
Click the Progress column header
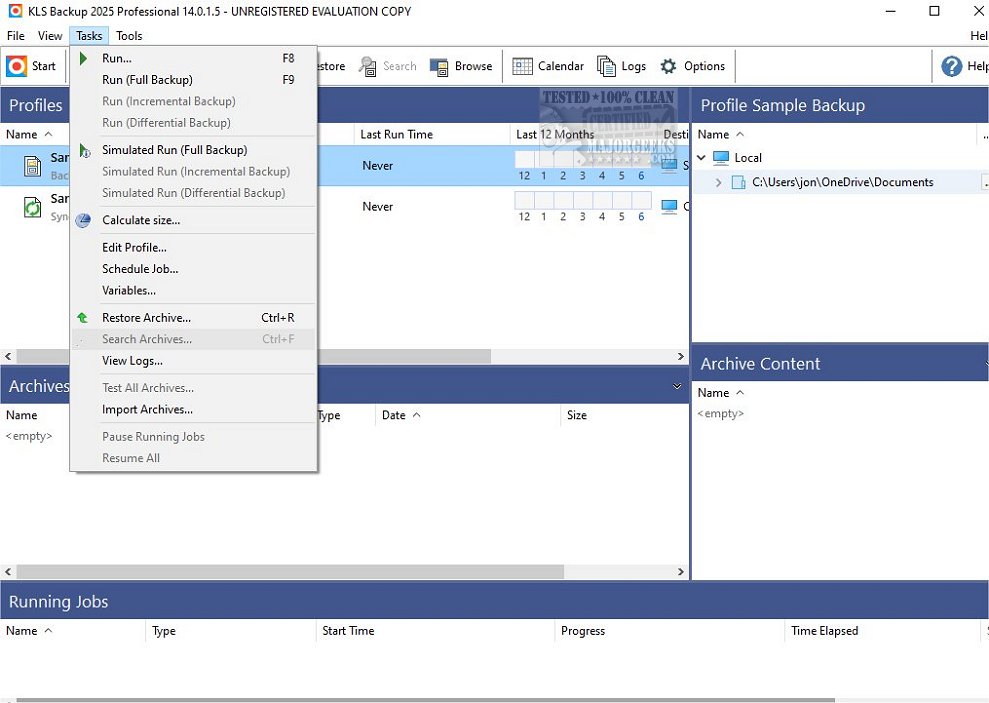tap(583, 631)
